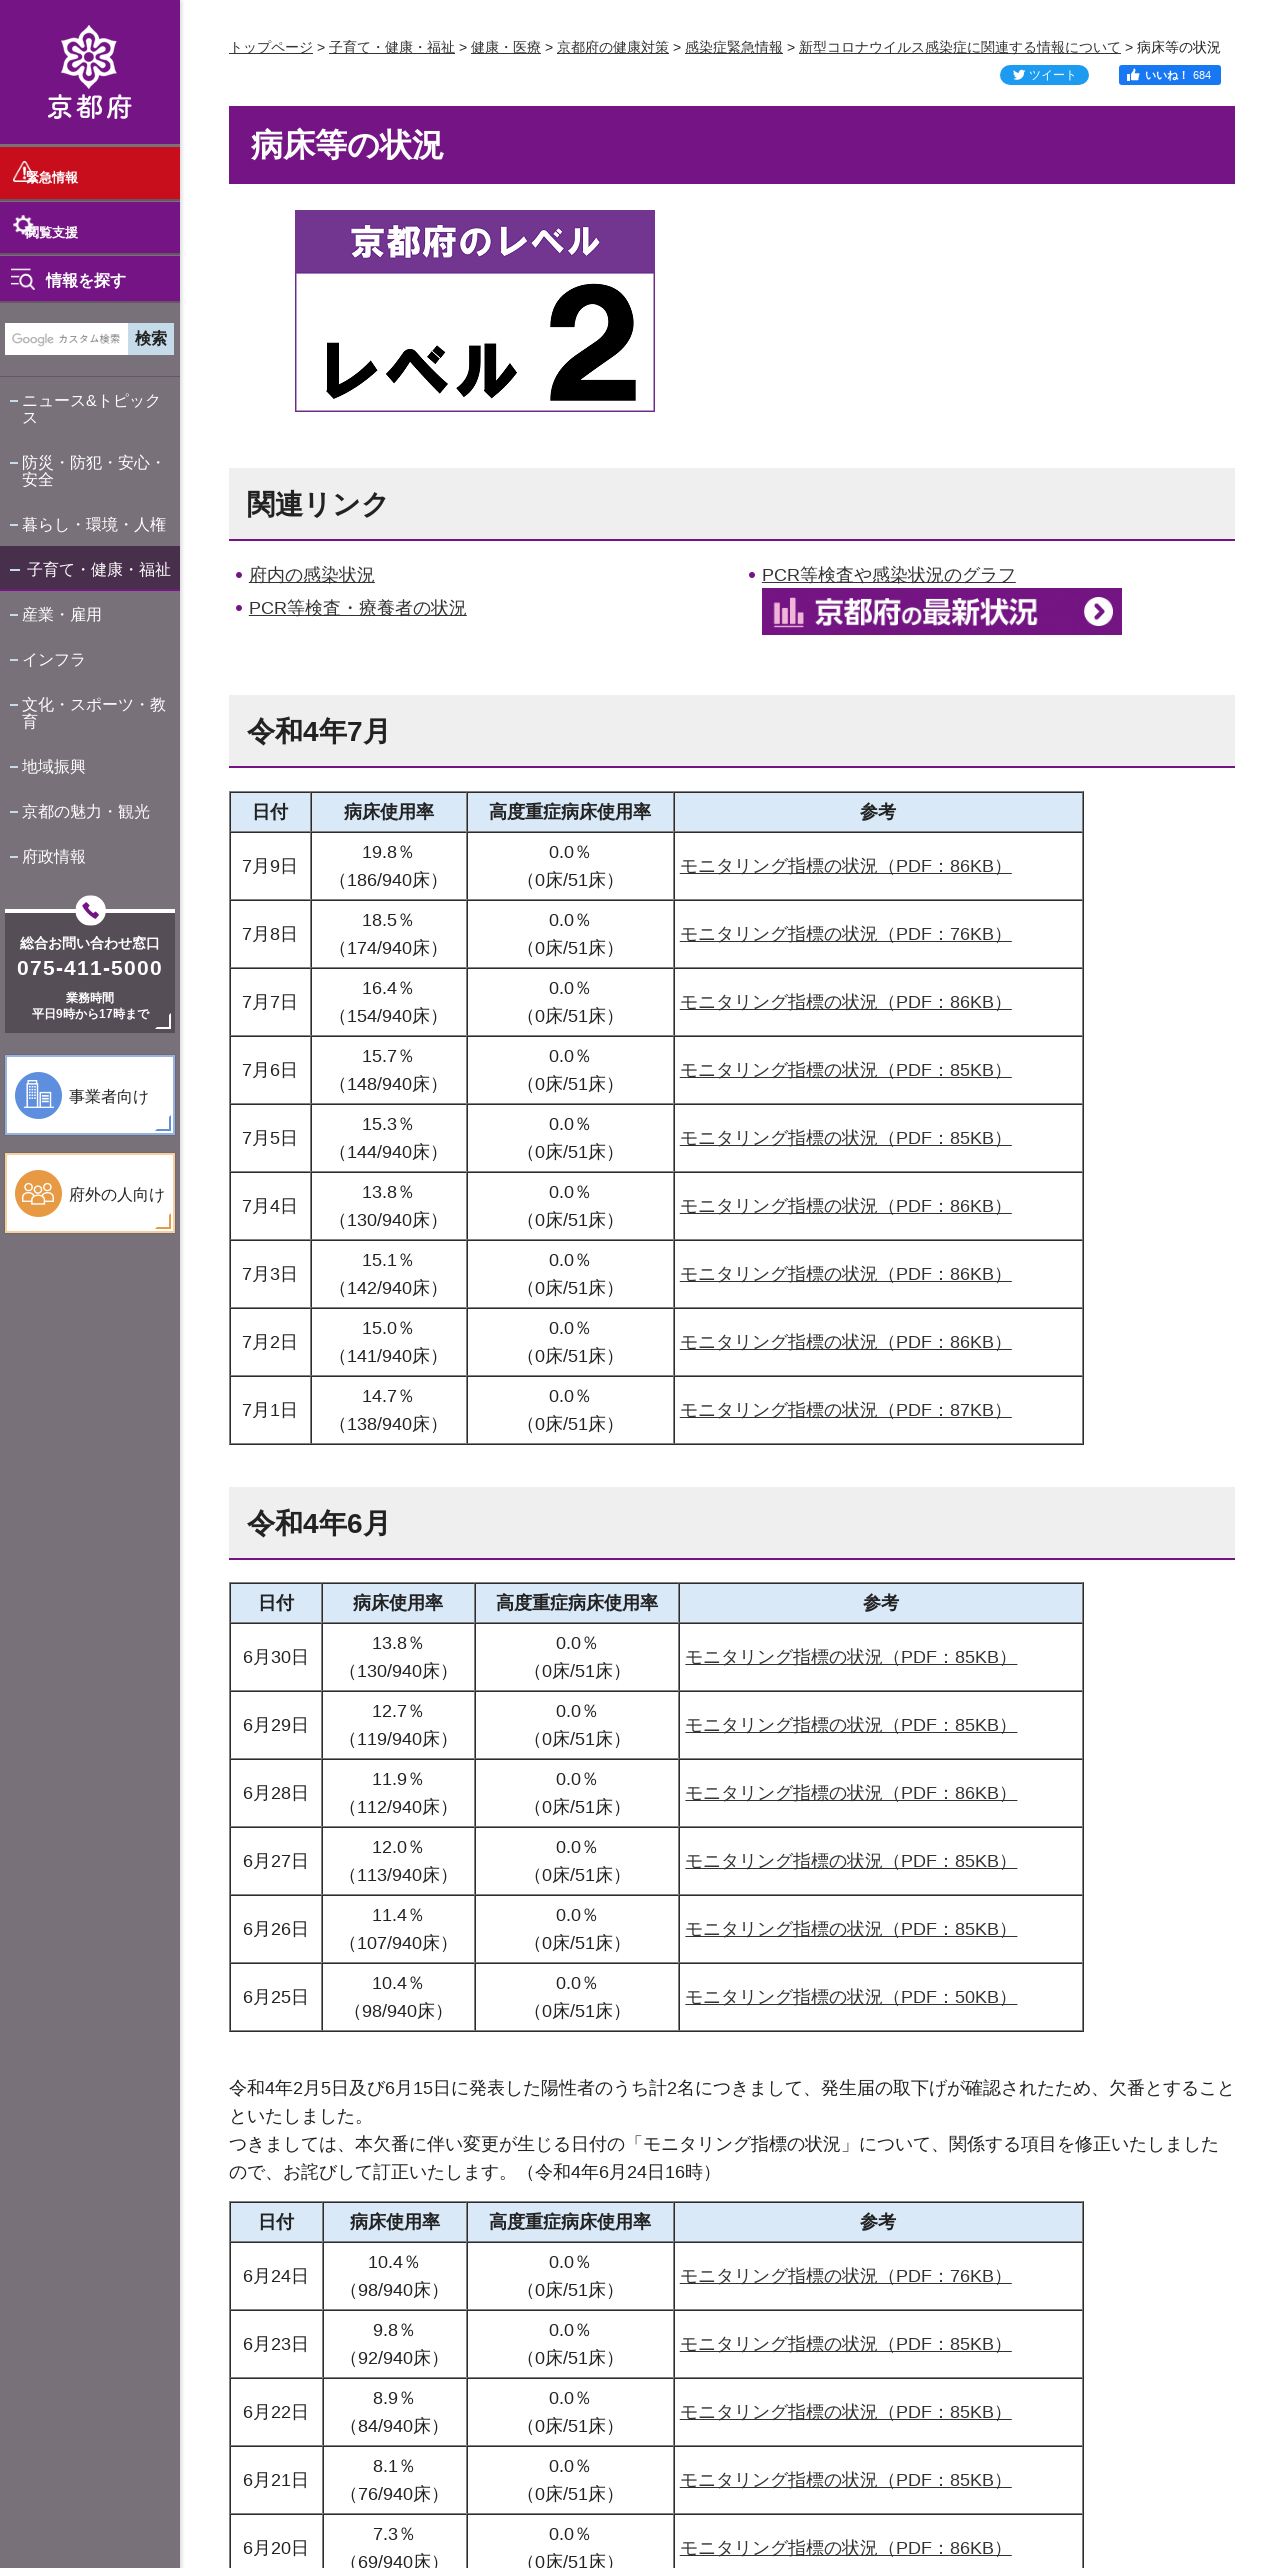1284x2568 pixels.
Task: Click the phone icon above 総合お問い合わせ窓口
Action: pyautogui.click(x=90, y=910)
